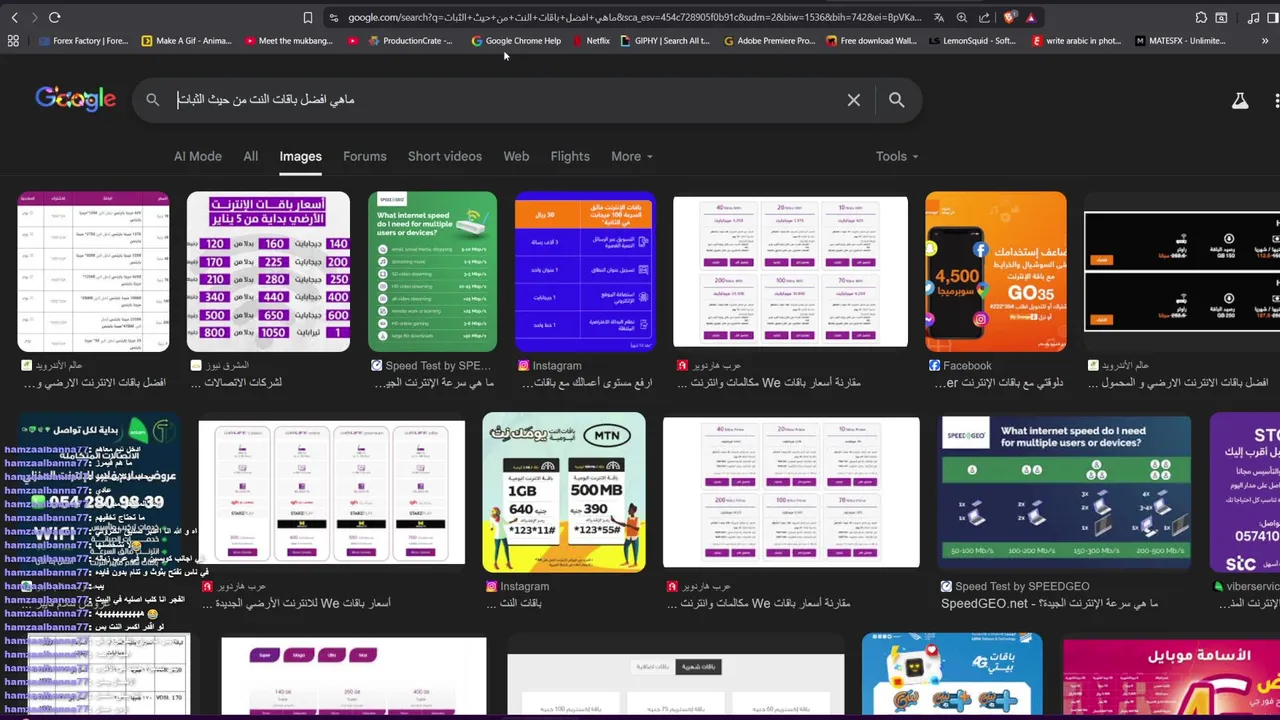The width and height of the screenshot is (1280, 720).
Task: Open Search Labs flask icon
Action: coord(1240,100)
